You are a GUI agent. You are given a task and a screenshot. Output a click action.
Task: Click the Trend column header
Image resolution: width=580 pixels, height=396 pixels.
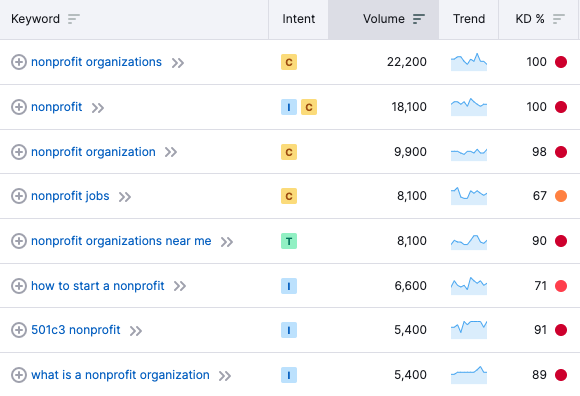(469, 19)
